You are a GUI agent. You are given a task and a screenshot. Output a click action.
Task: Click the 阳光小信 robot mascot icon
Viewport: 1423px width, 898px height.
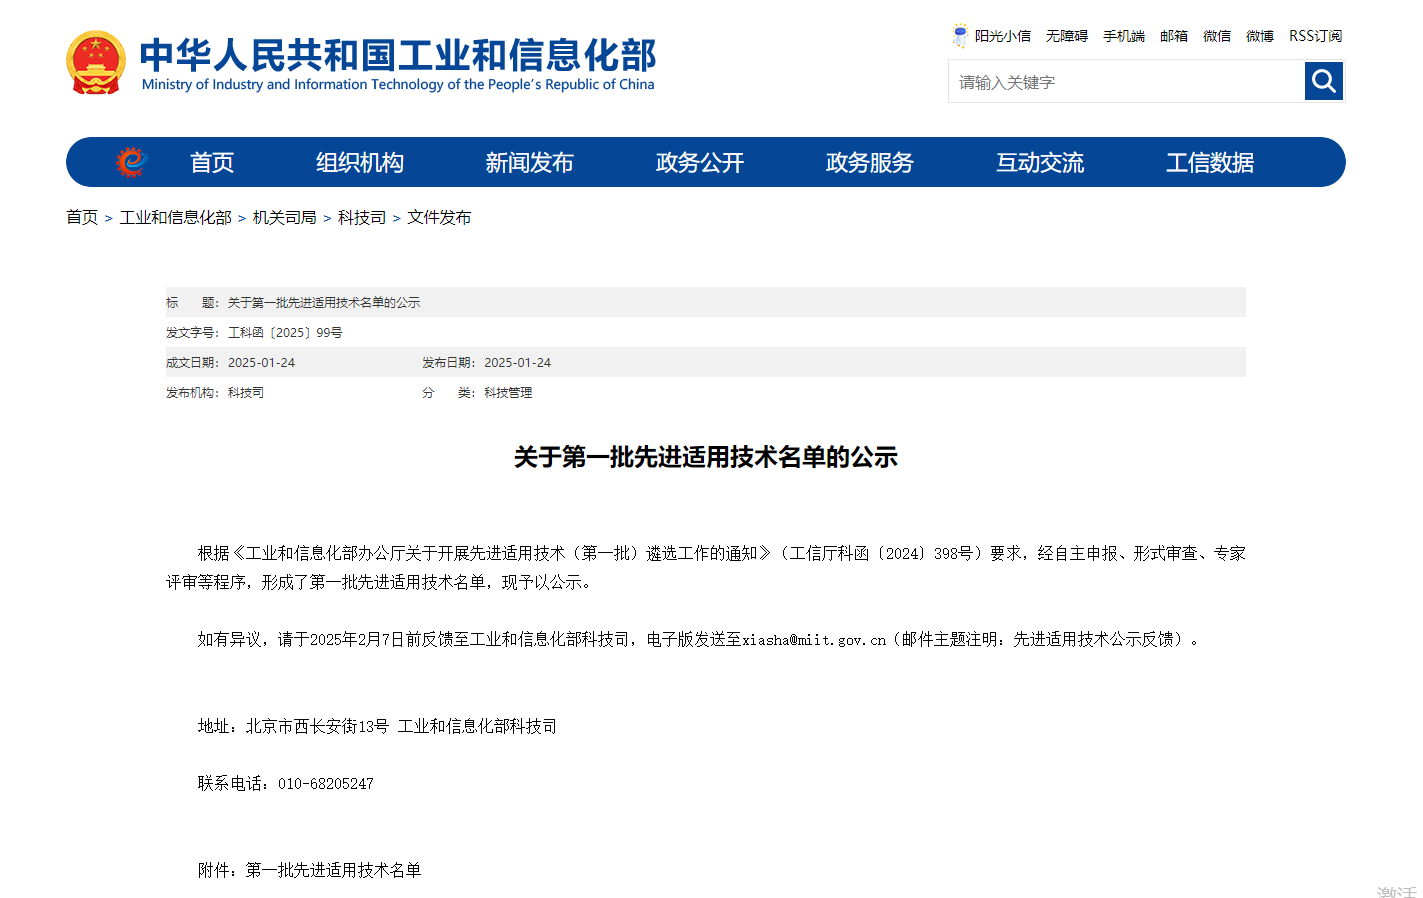point(960,35)
